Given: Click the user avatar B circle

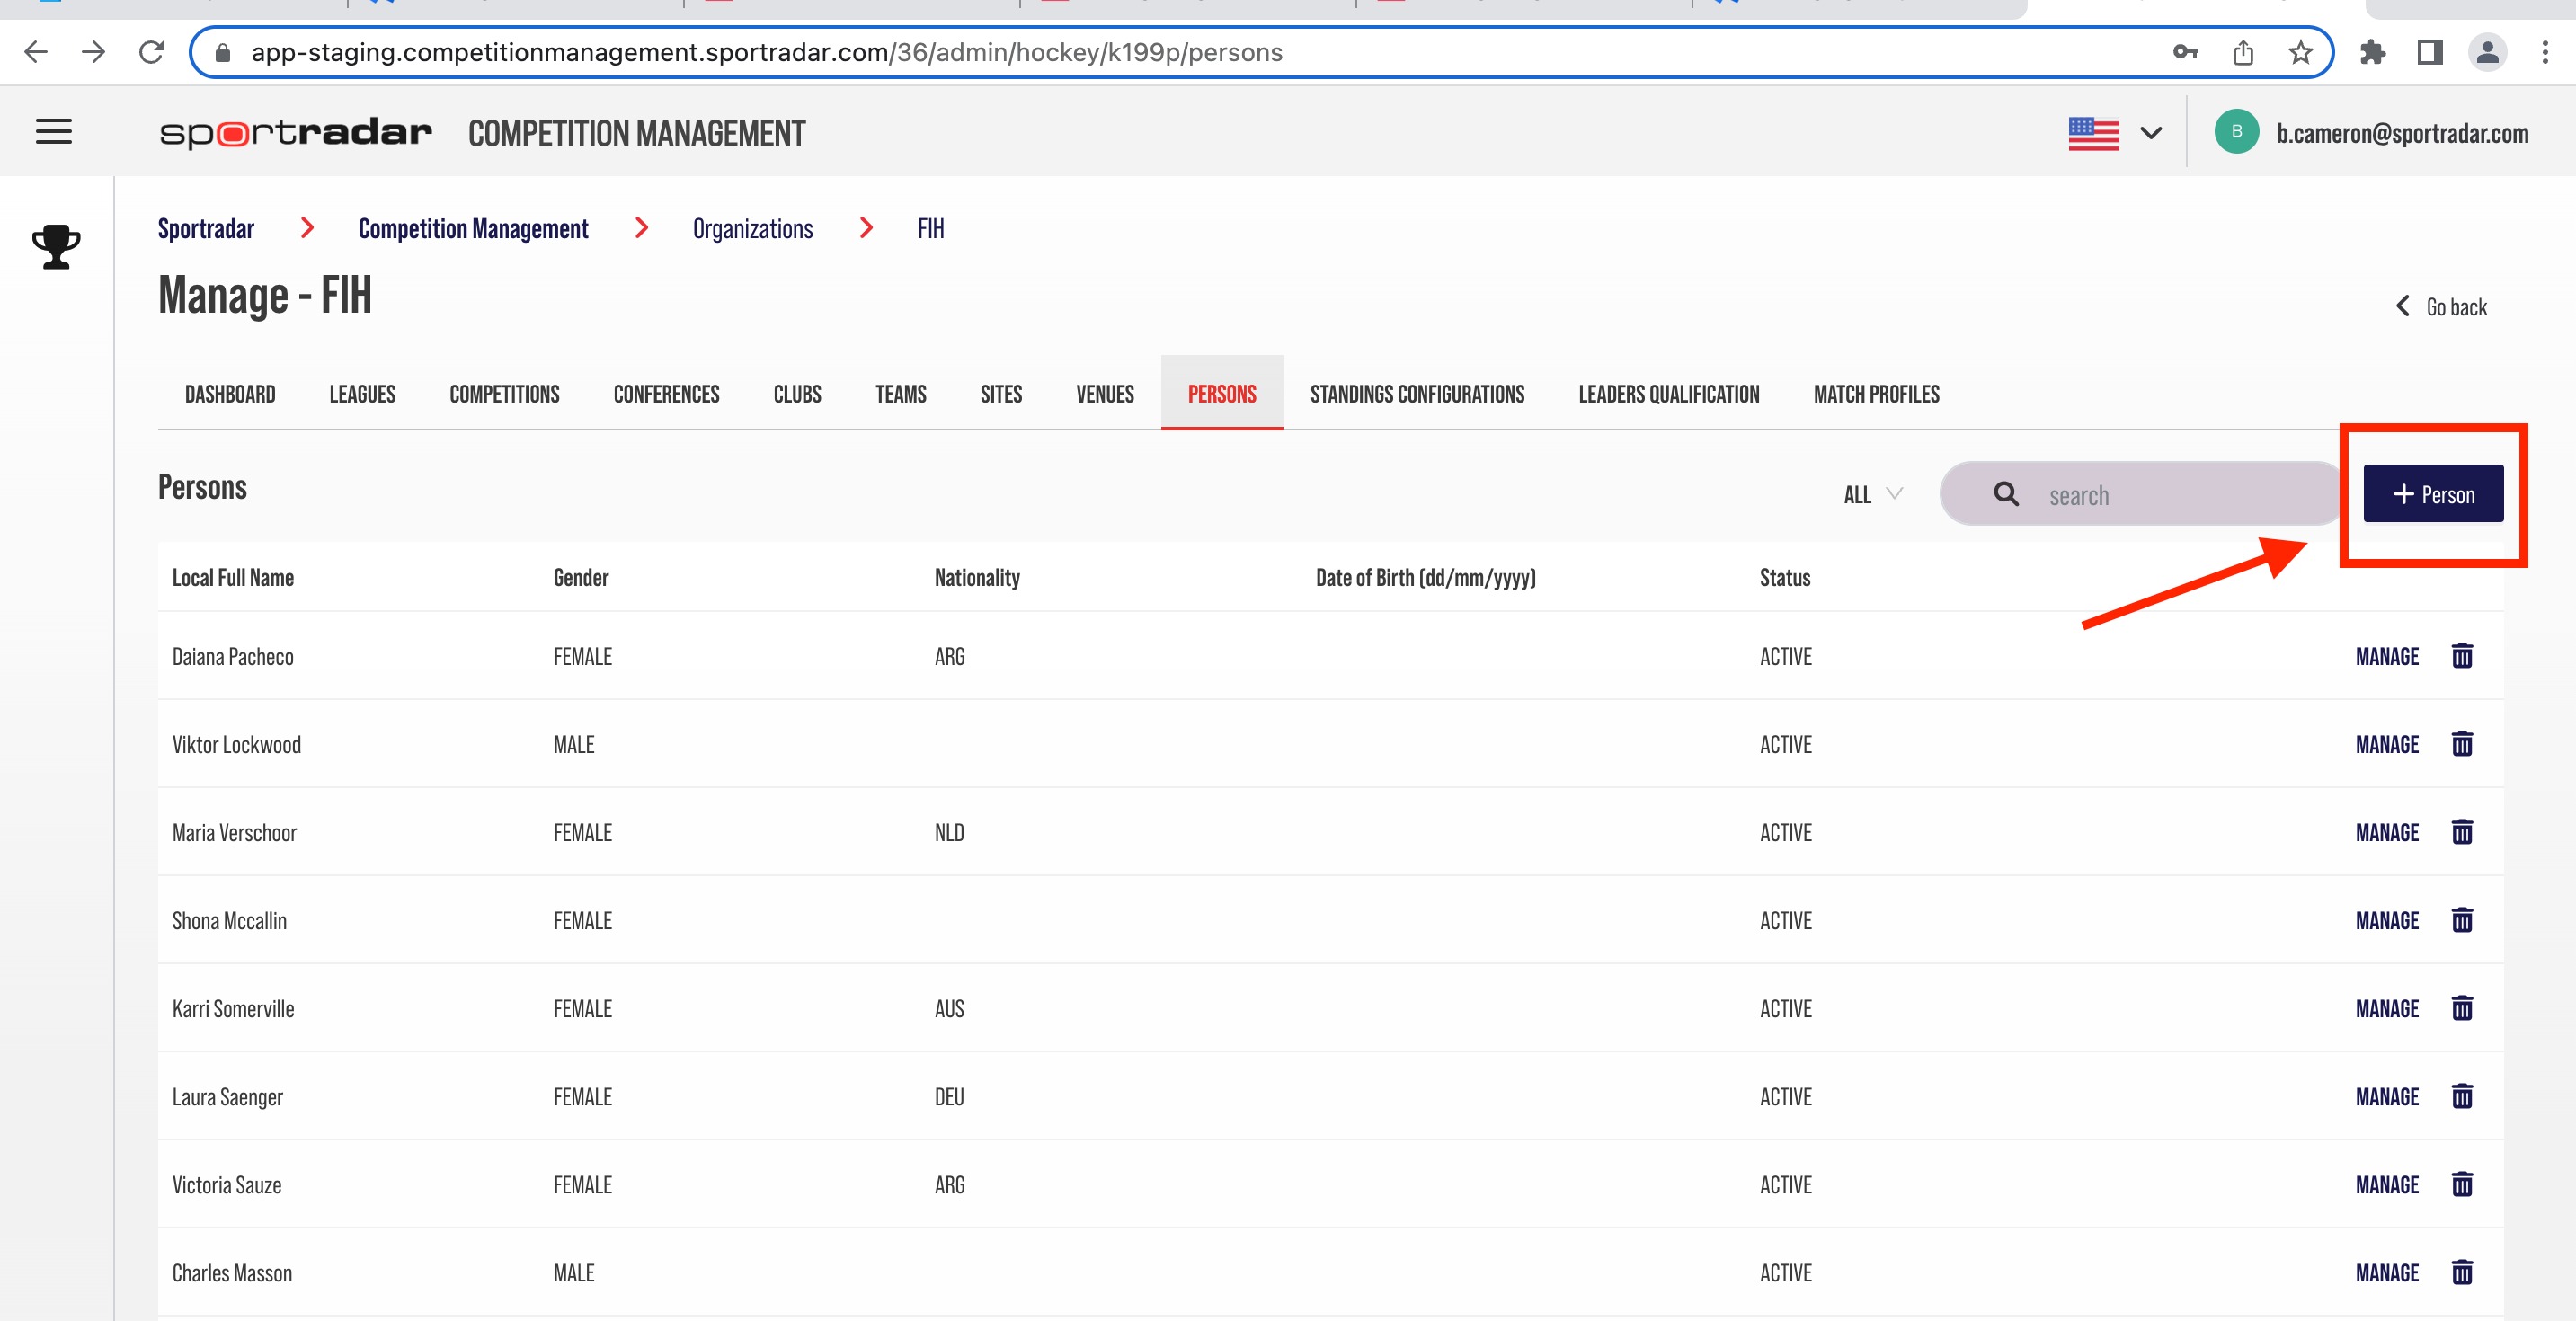Looking at the screenshot, I should [x=2237, y=132].
